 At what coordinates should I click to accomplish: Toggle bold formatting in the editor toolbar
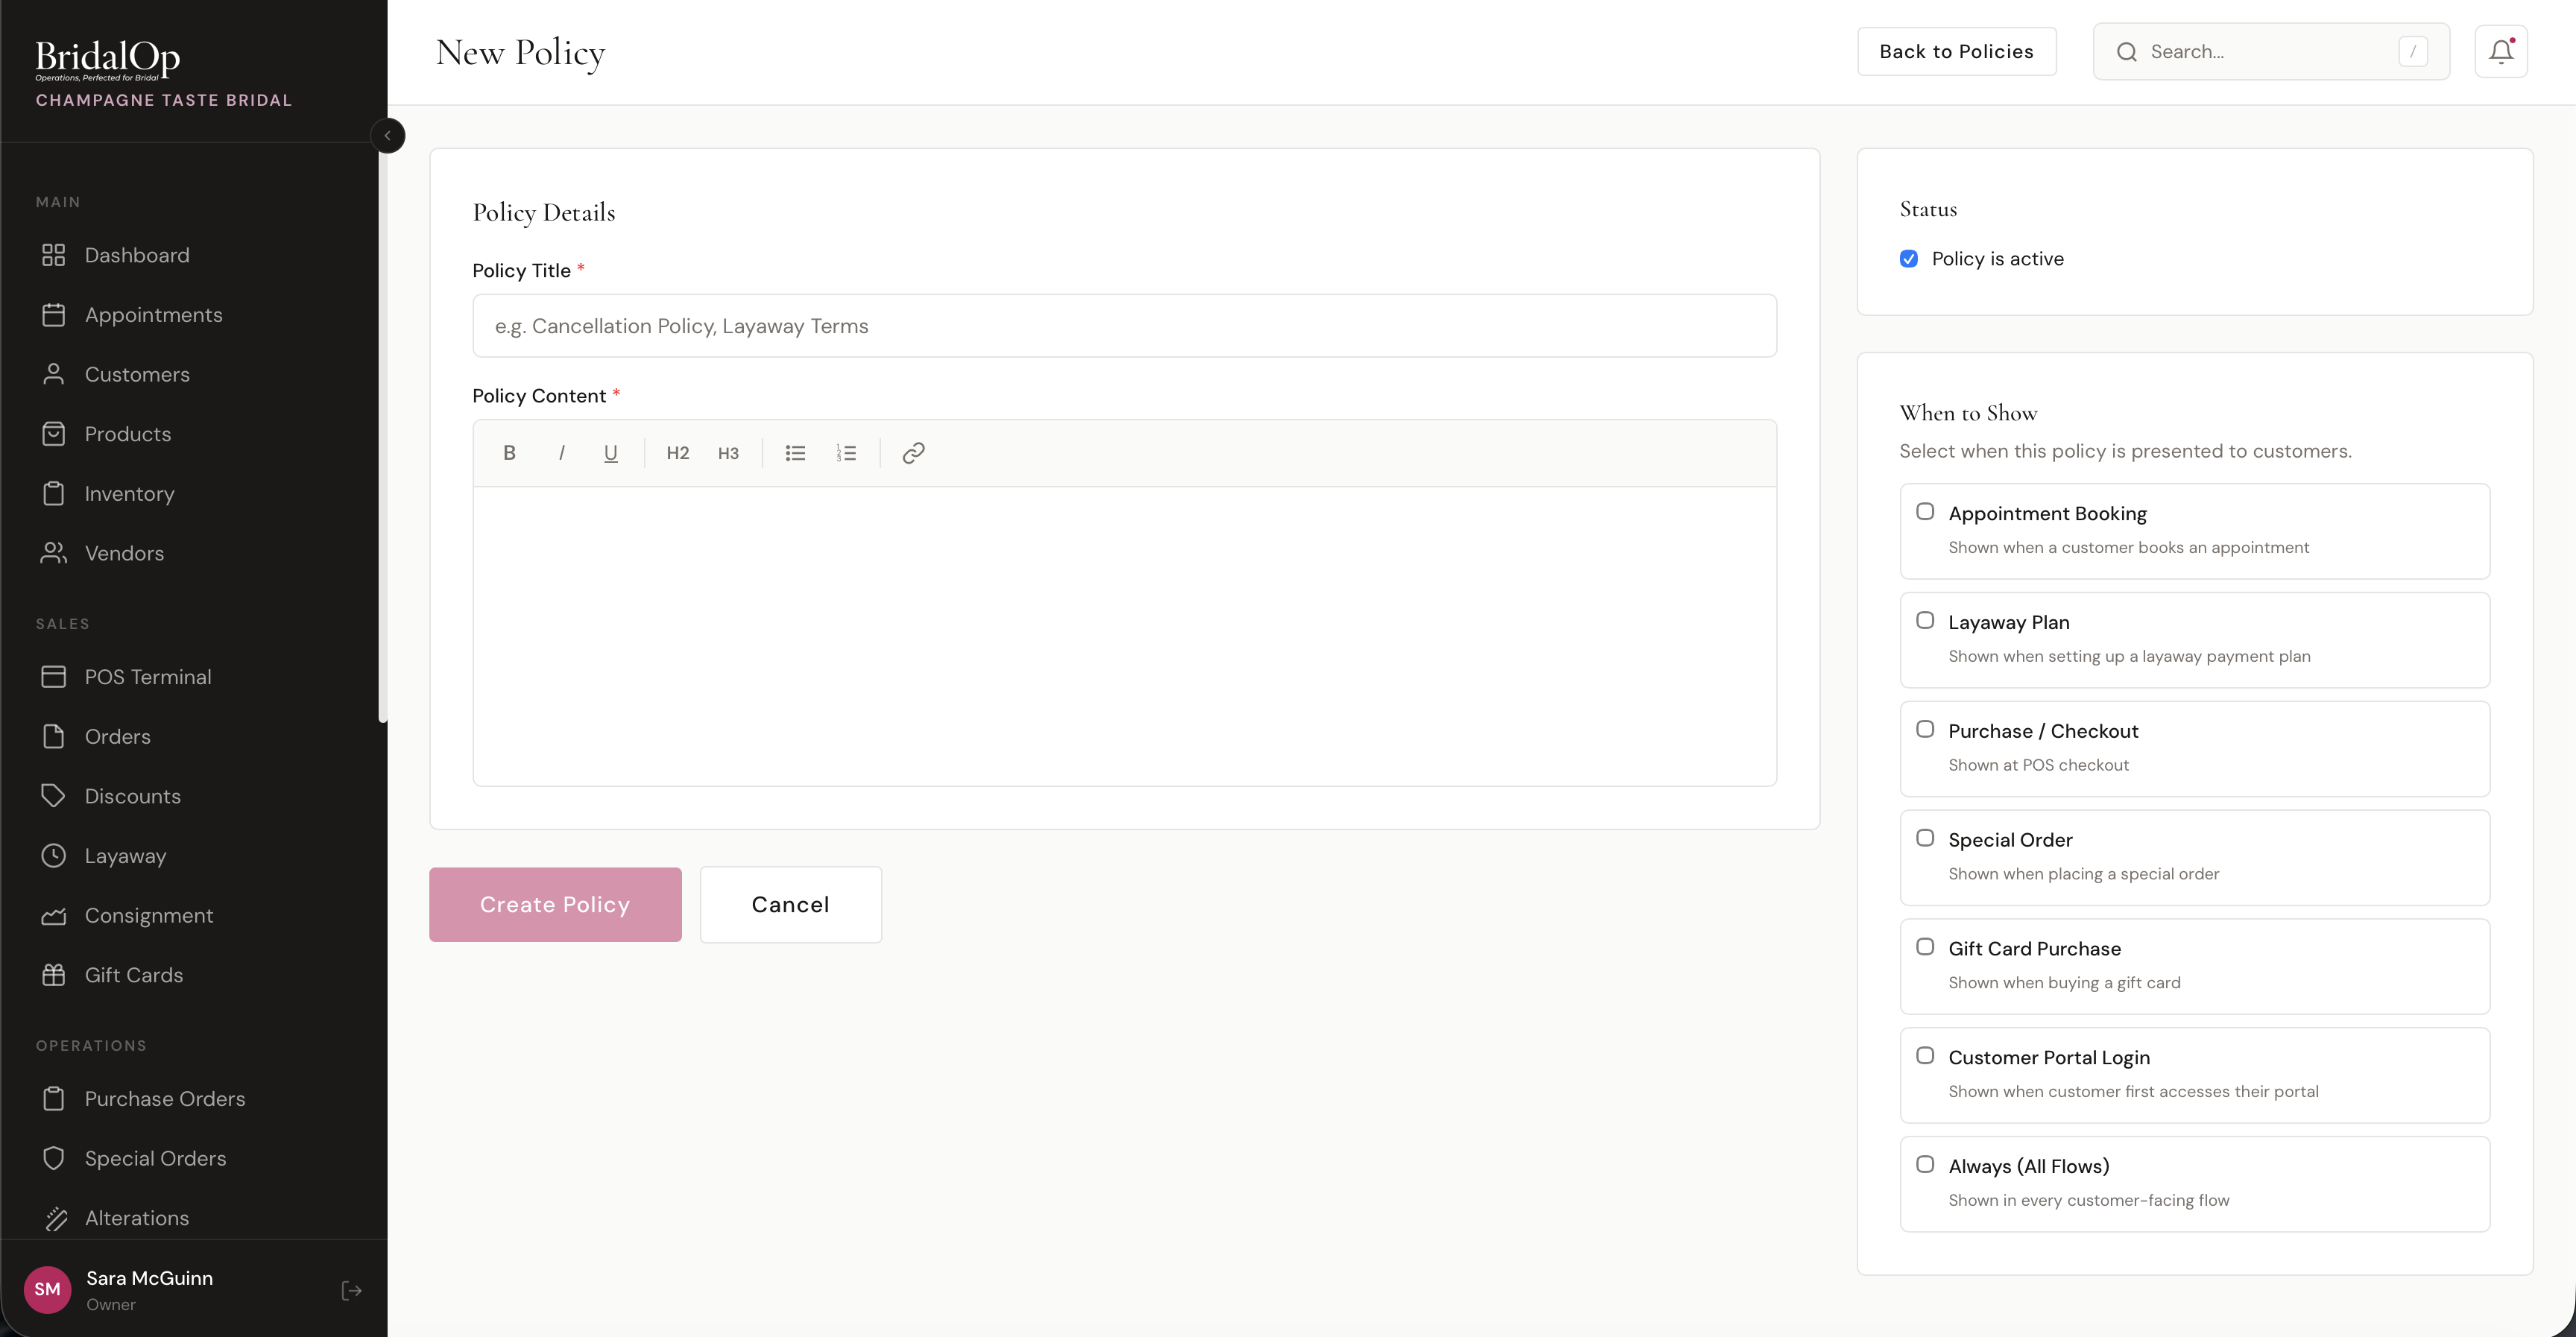(x=509, y=453)
